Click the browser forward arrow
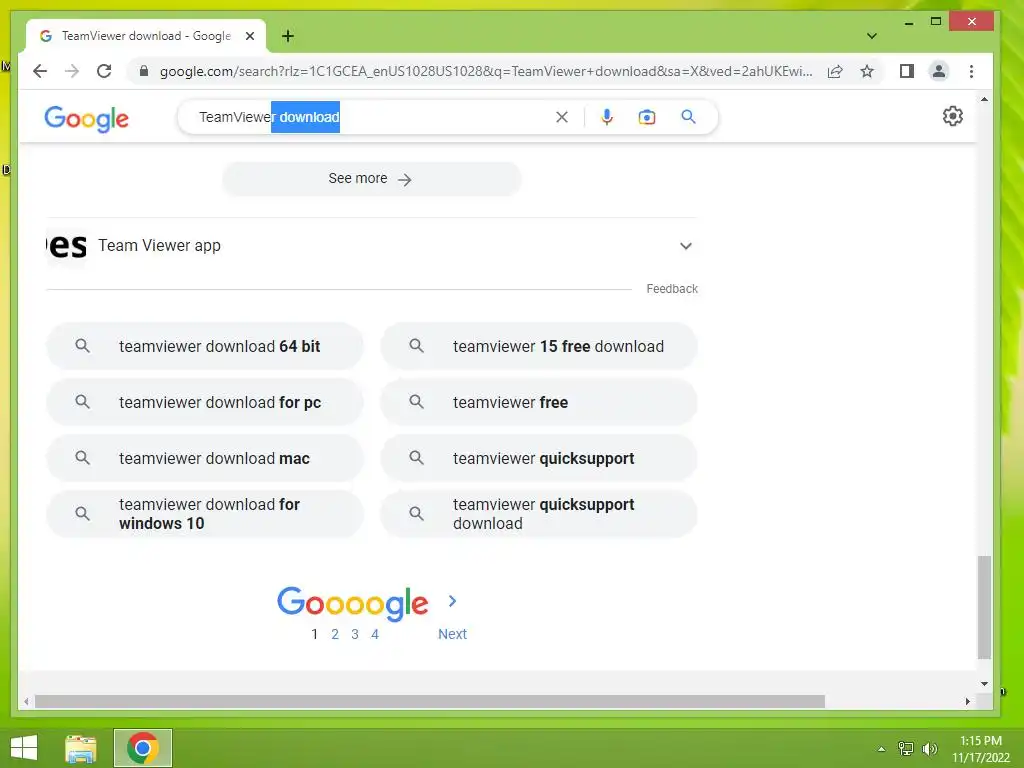This screenshot has height=768, width=1024. pos(72,71)
